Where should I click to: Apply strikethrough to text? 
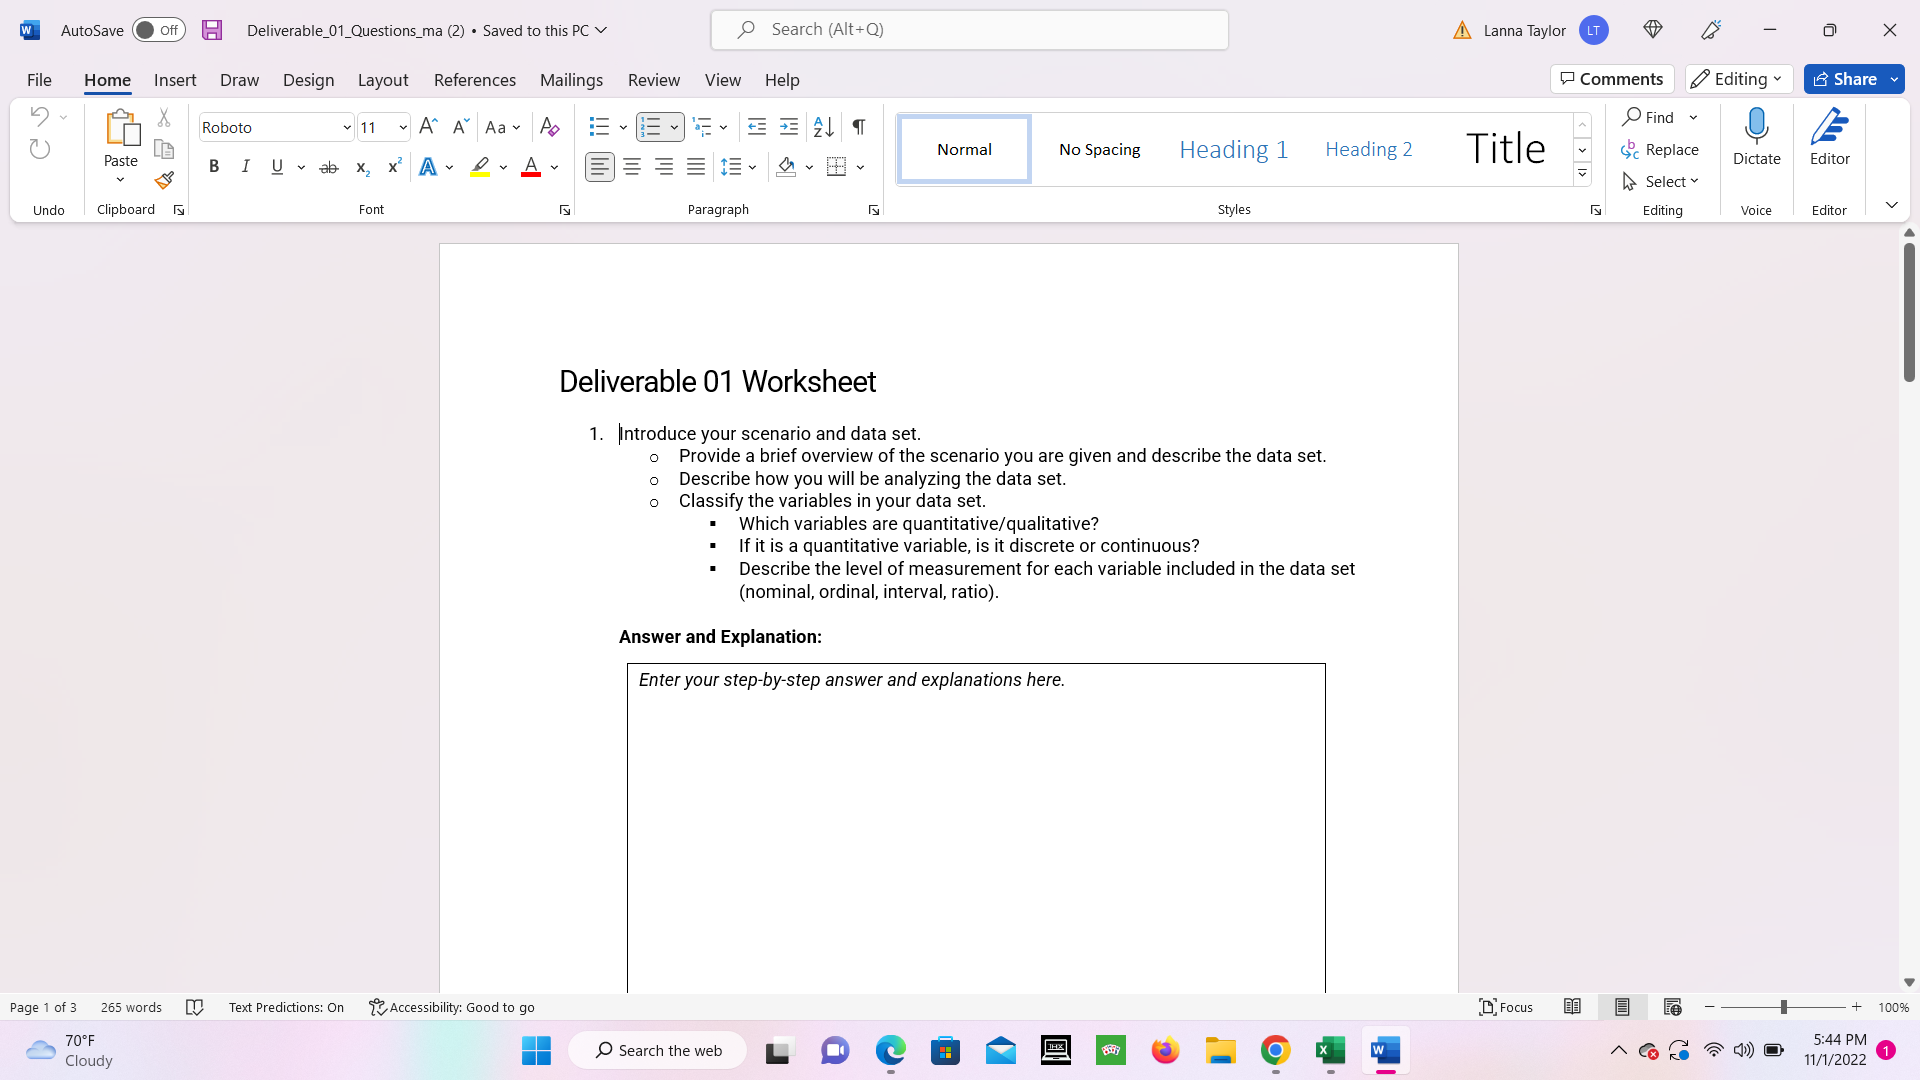click(x=329, y=166)
